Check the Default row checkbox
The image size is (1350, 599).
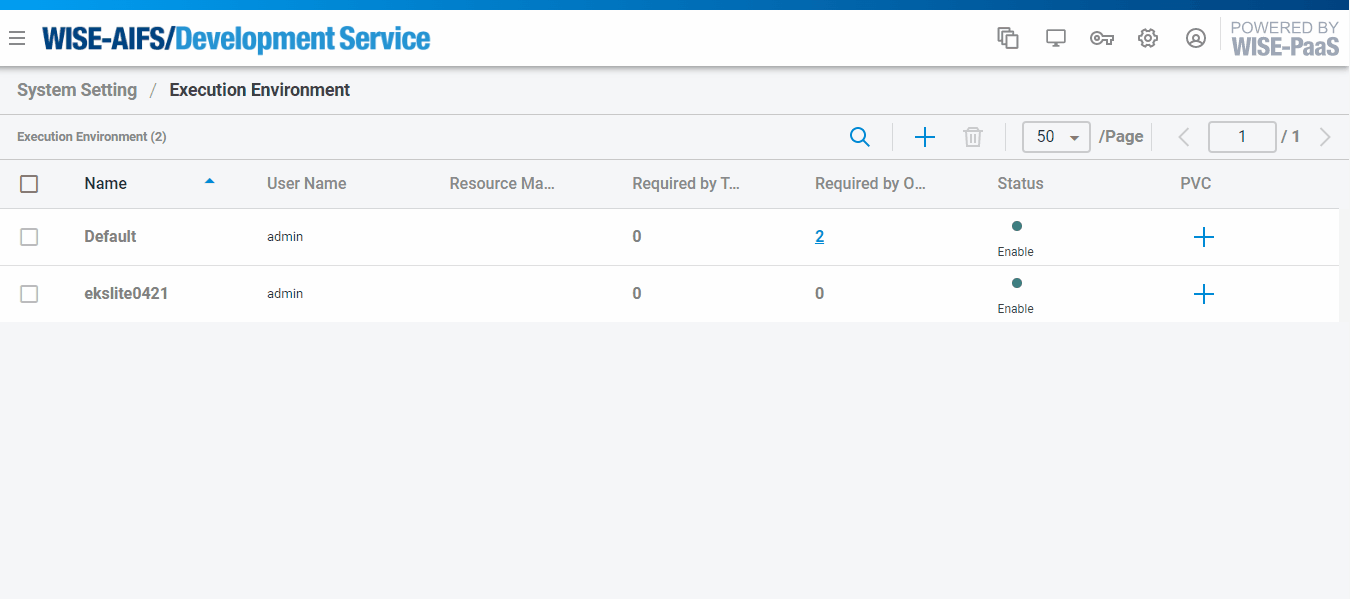29,237
